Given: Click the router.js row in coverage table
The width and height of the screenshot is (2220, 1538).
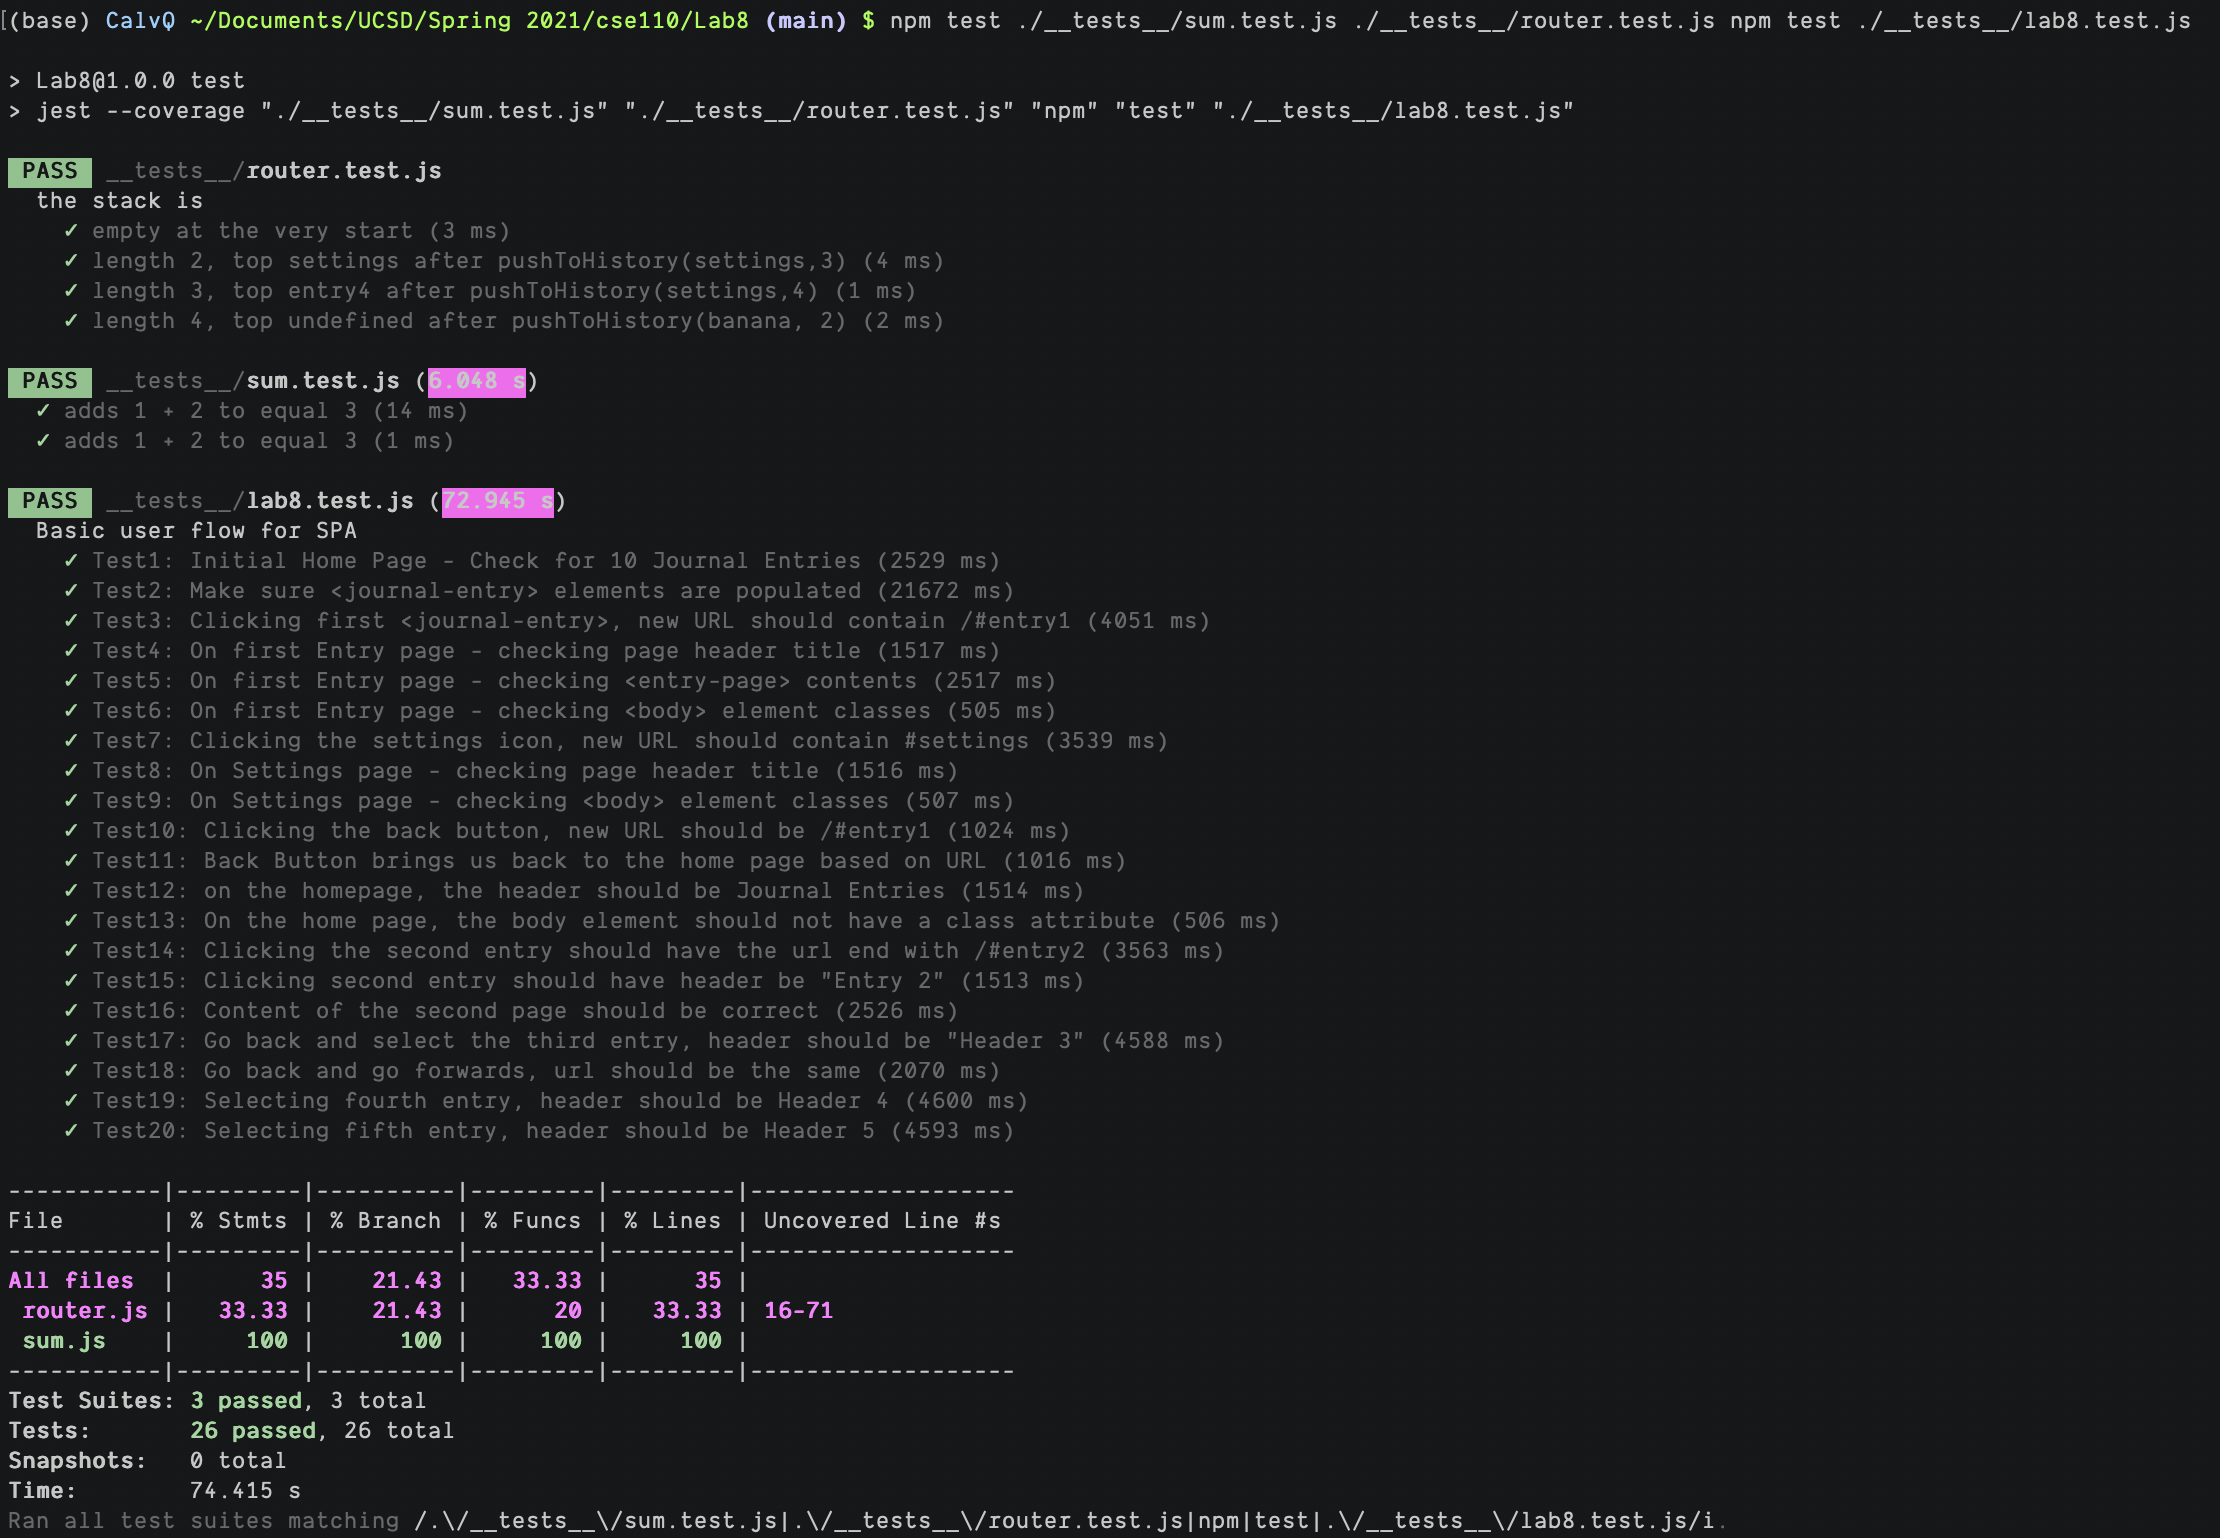Looking at the screenshot, I should pyautogui.click(x=84, y=1311).
